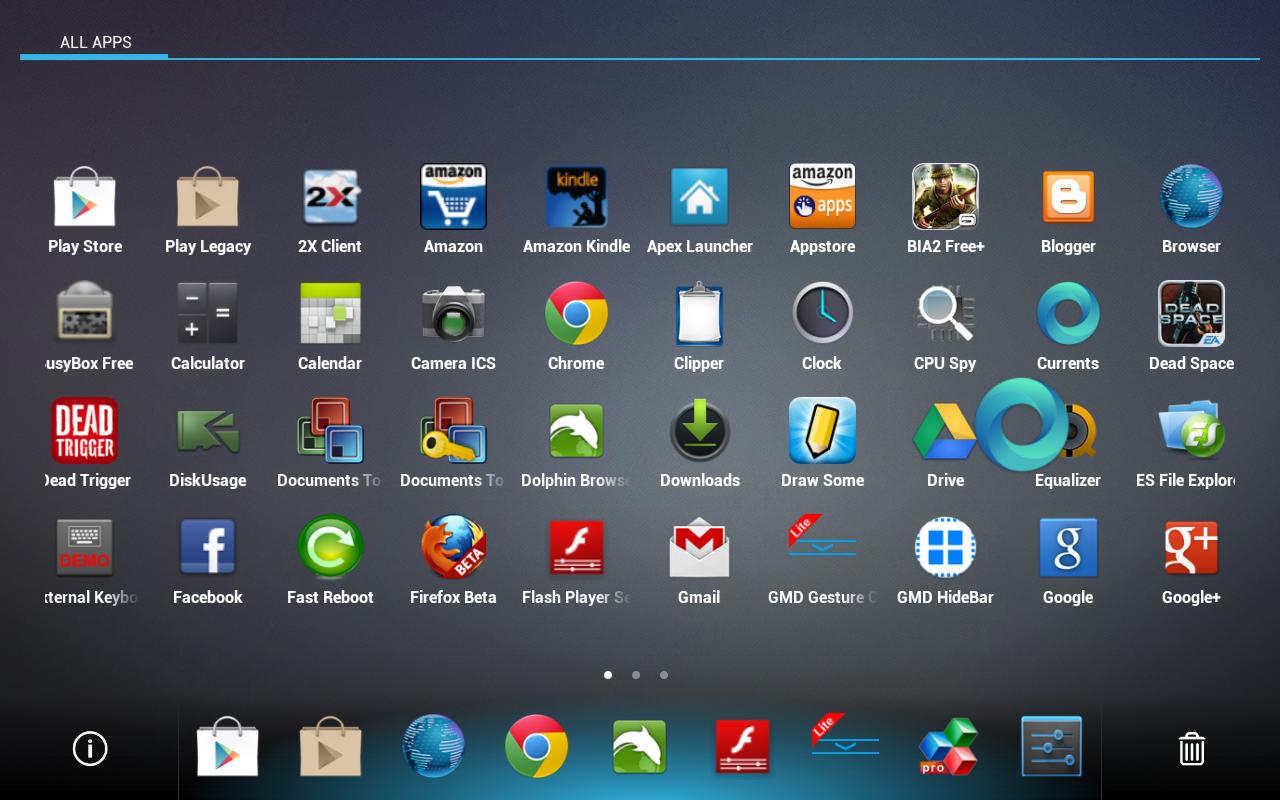This screenshot has height=800, width=1280.
Task: Open the Blogger app
Action: pyautogui.click(x=1068, y=197)
